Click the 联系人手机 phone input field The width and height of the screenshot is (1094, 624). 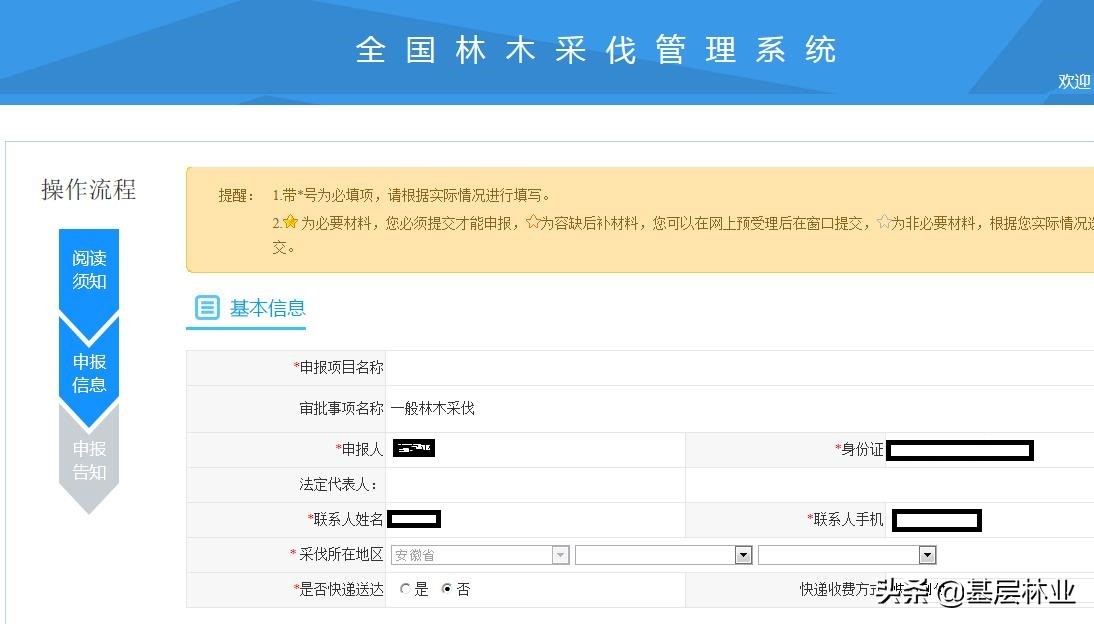tap(936, 519)
